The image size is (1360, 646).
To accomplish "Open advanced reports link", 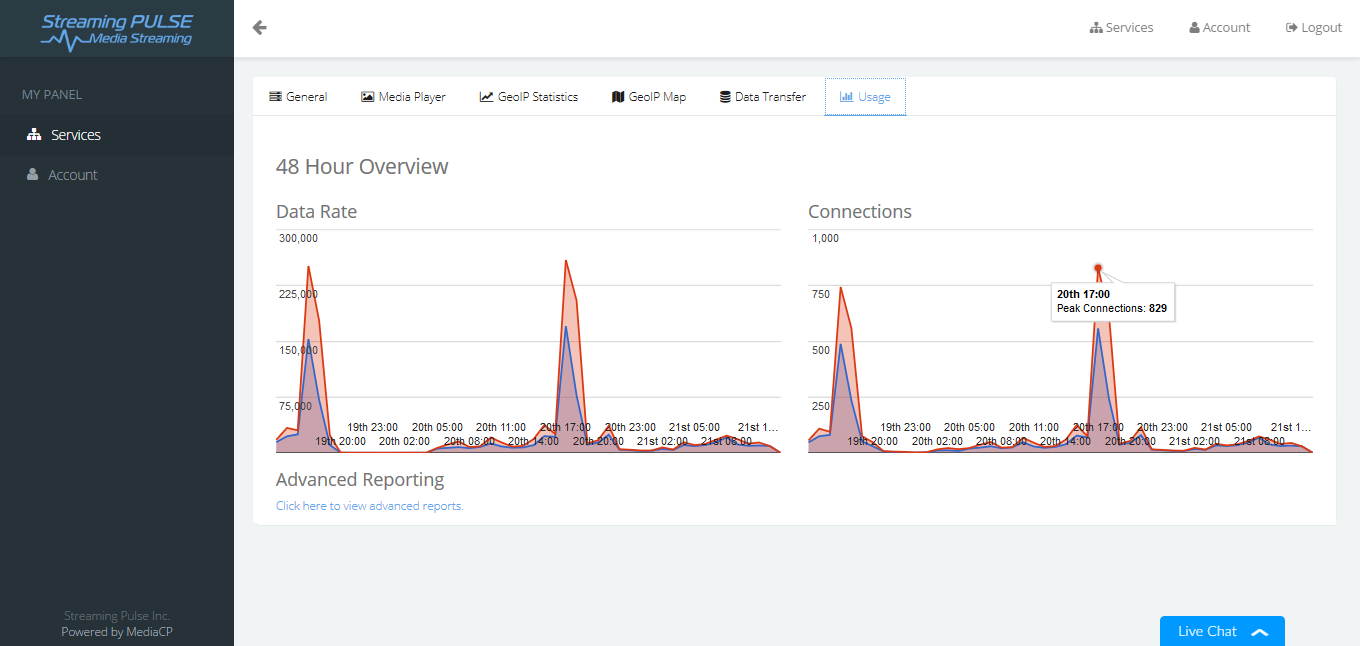I will pyautogui.click(x=370, y=506).
